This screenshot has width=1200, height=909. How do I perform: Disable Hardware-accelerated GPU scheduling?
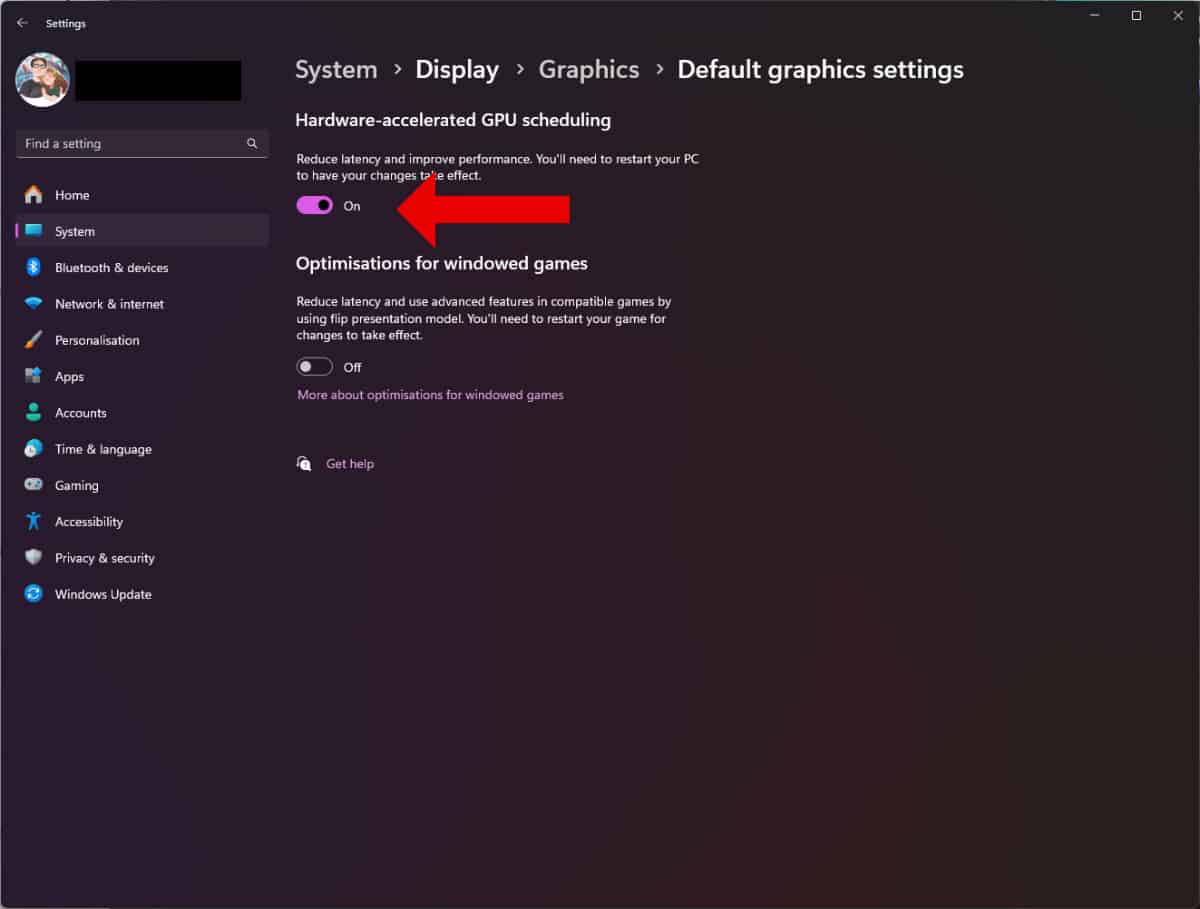[314, 205]
